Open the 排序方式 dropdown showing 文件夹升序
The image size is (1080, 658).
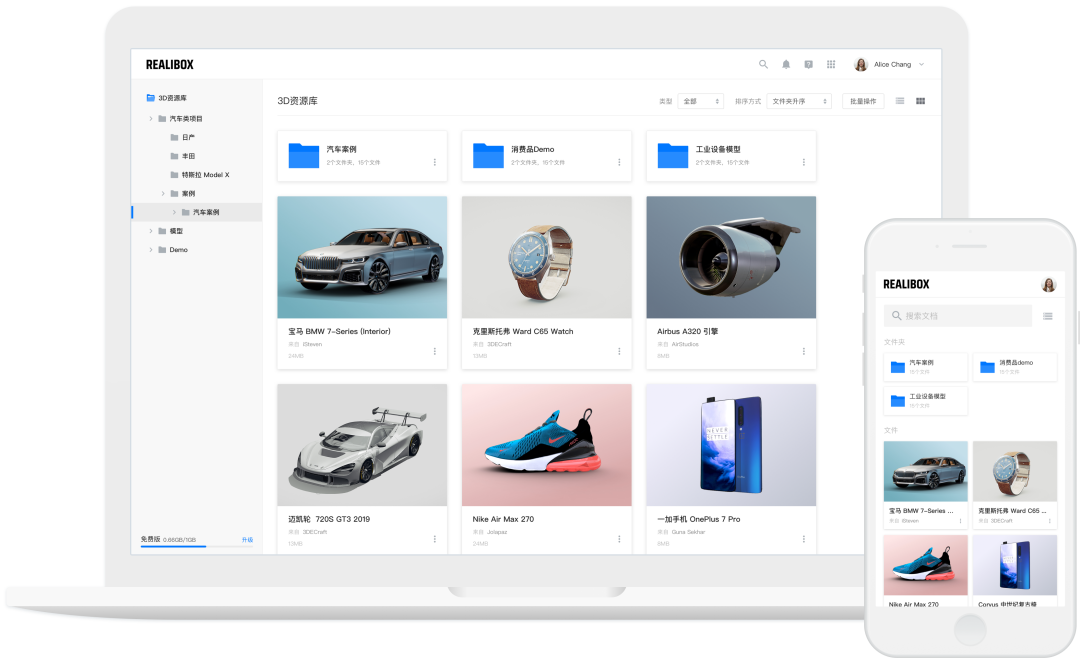799,101
